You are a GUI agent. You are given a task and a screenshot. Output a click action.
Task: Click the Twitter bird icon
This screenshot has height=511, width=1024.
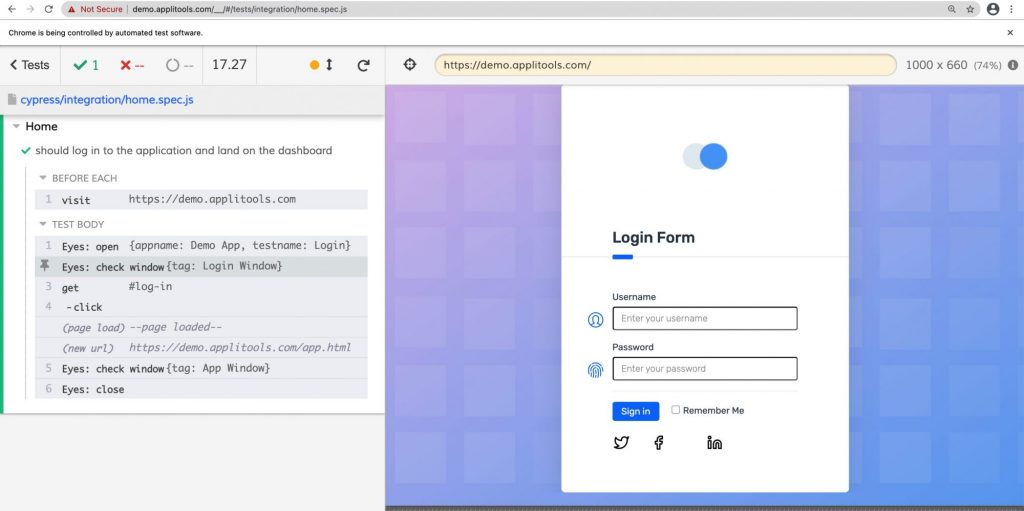click(x=621, y=443)
